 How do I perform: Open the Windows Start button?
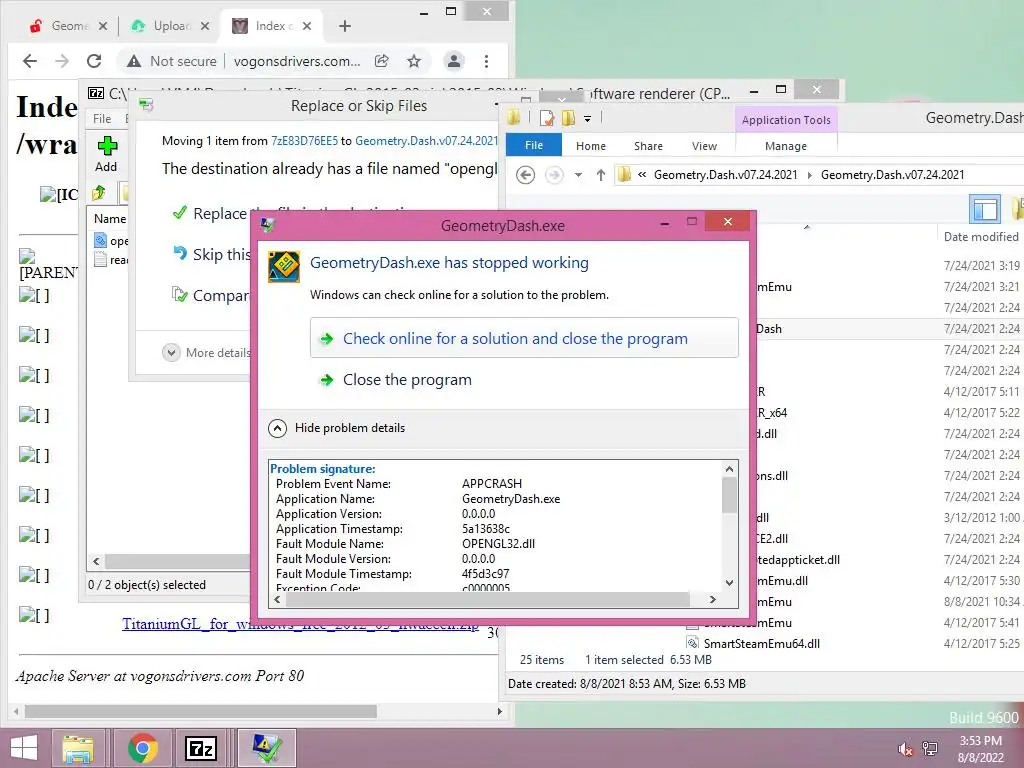(x=24, y=748)
